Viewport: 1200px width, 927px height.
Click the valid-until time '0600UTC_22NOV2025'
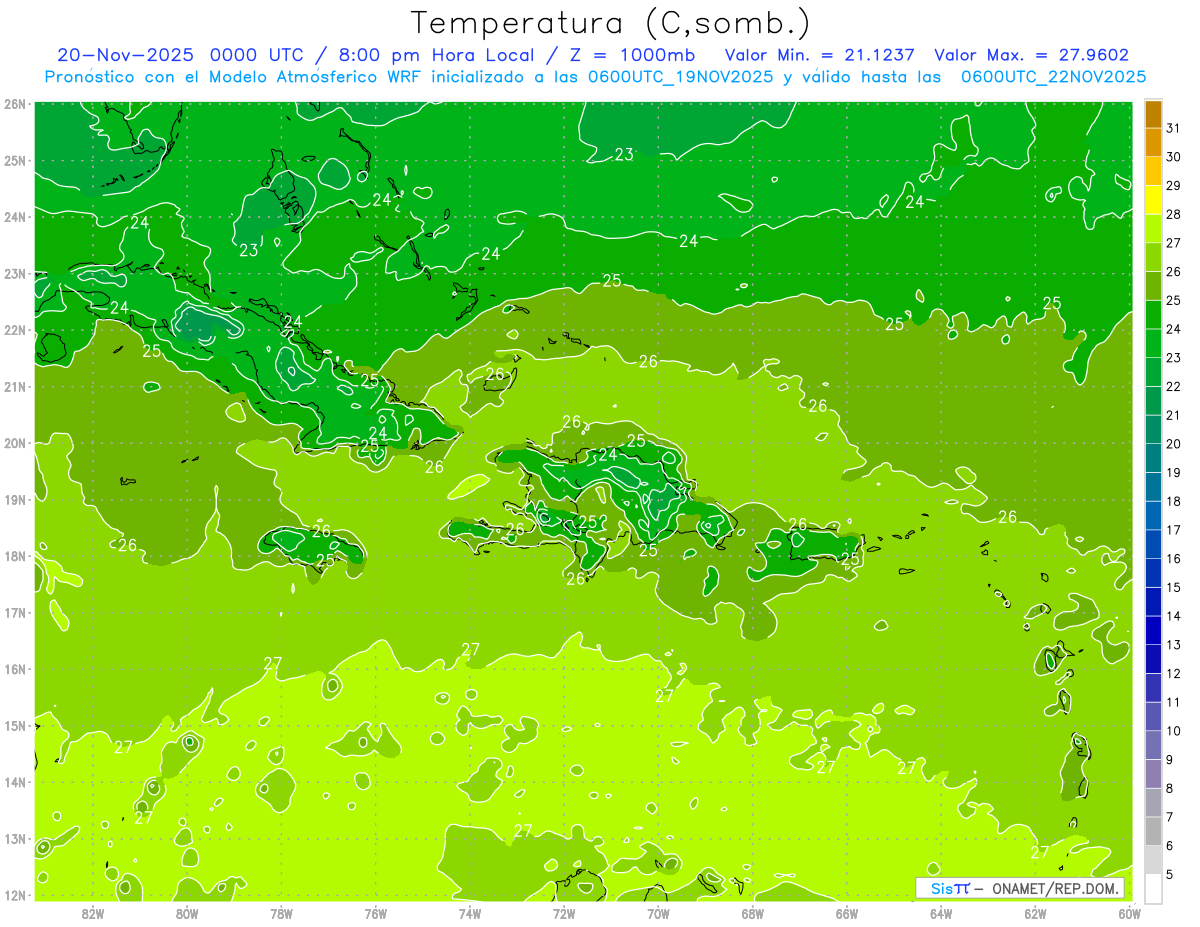[x=1053, y=77]
